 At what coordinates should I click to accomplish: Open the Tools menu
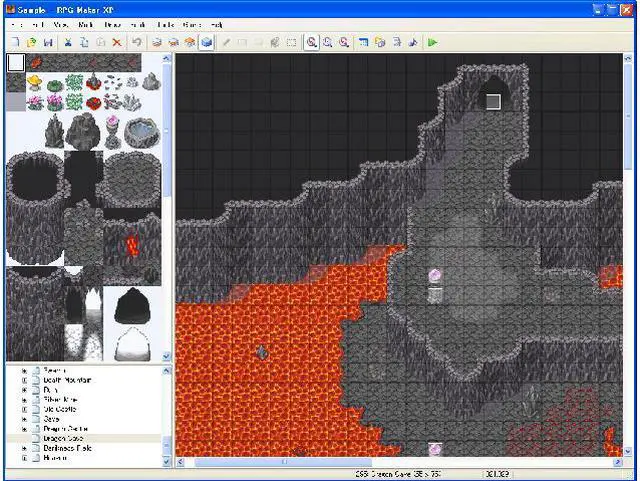pos(166,23)
